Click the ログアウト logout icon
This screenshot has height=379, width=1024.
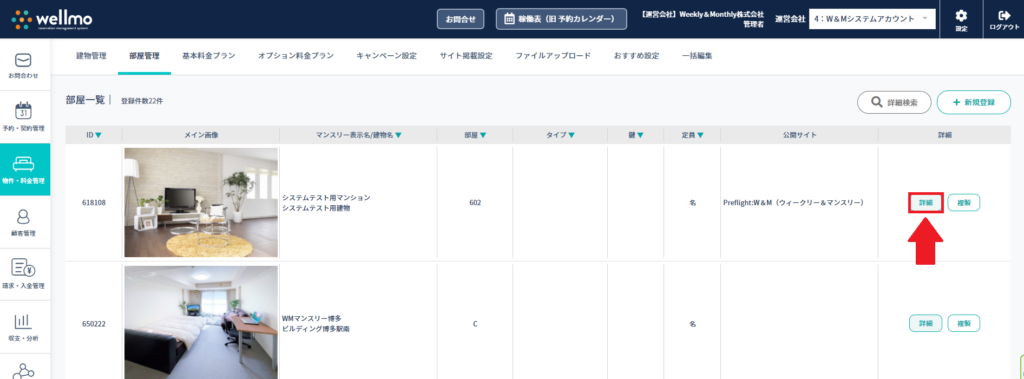(1004, 20)
